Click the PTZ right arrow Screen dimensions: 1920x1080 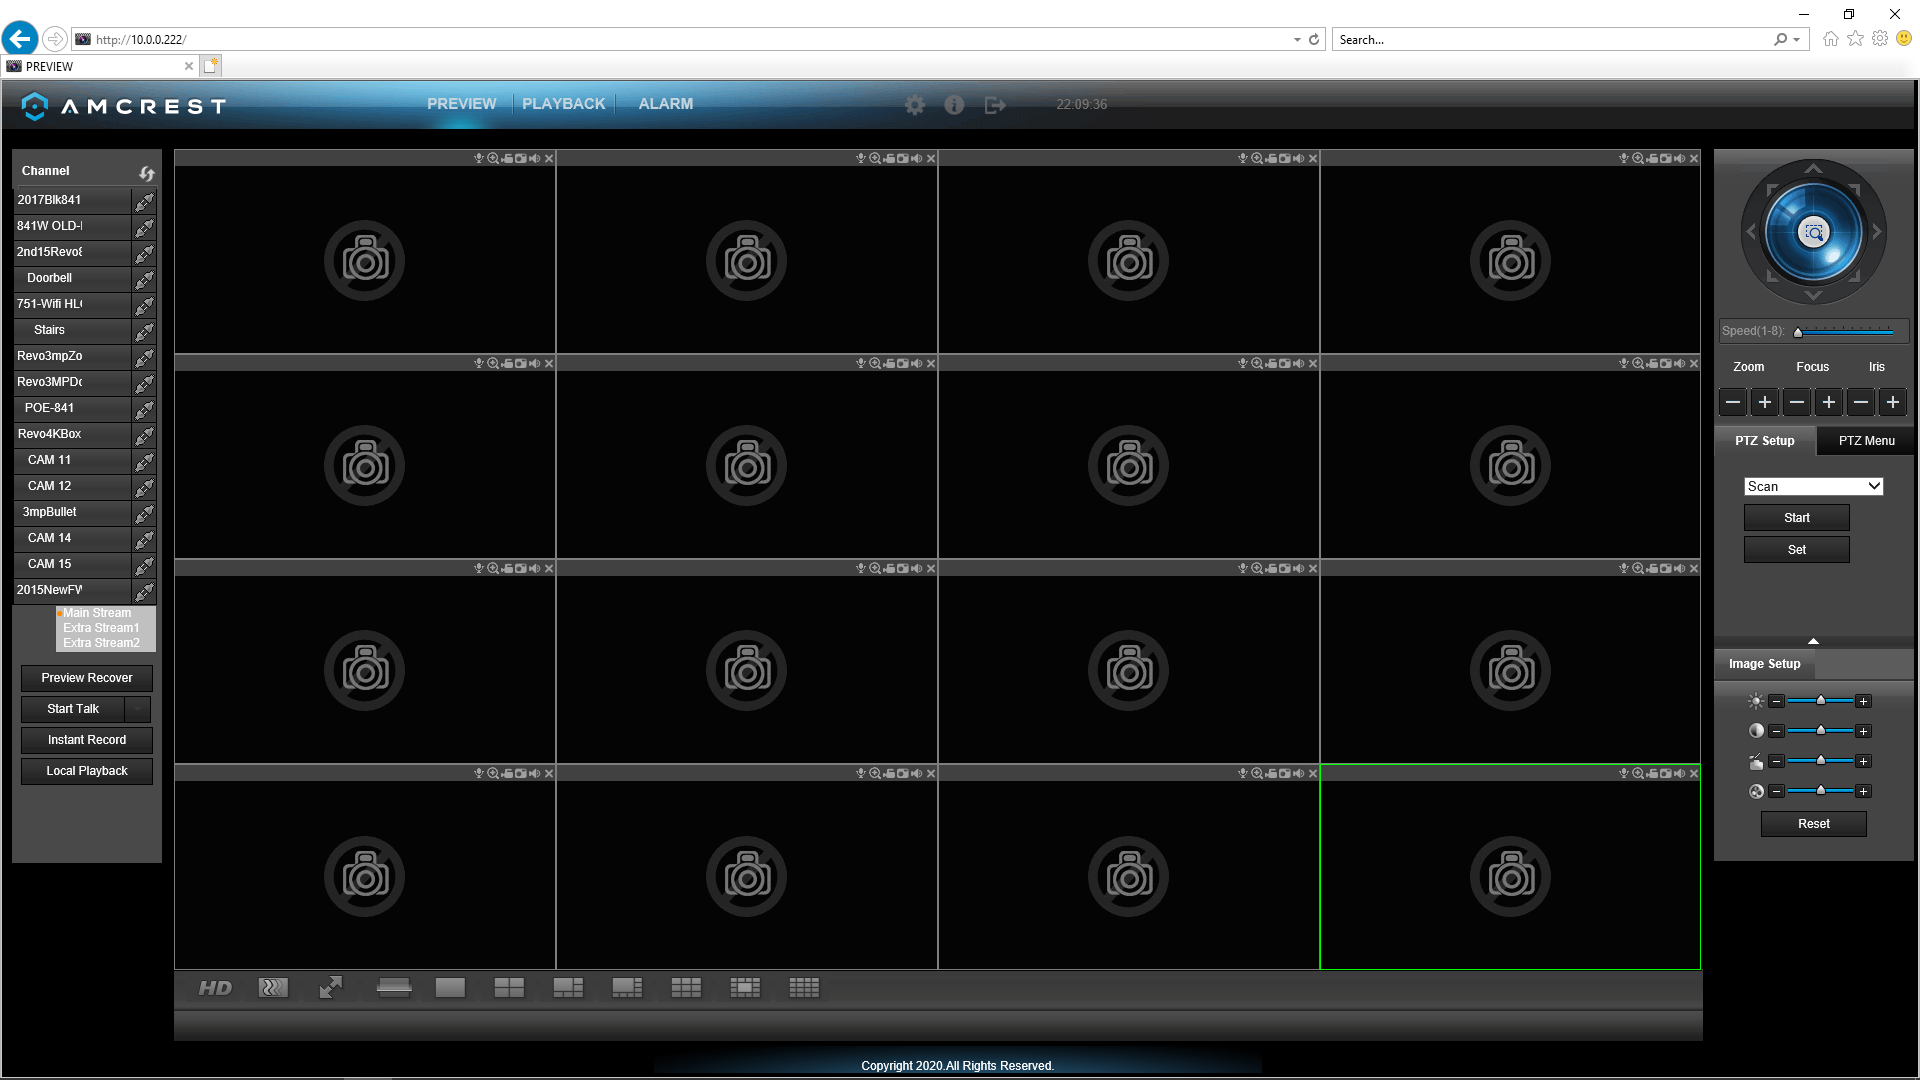pyautogui.click(x=1877, y=232)
